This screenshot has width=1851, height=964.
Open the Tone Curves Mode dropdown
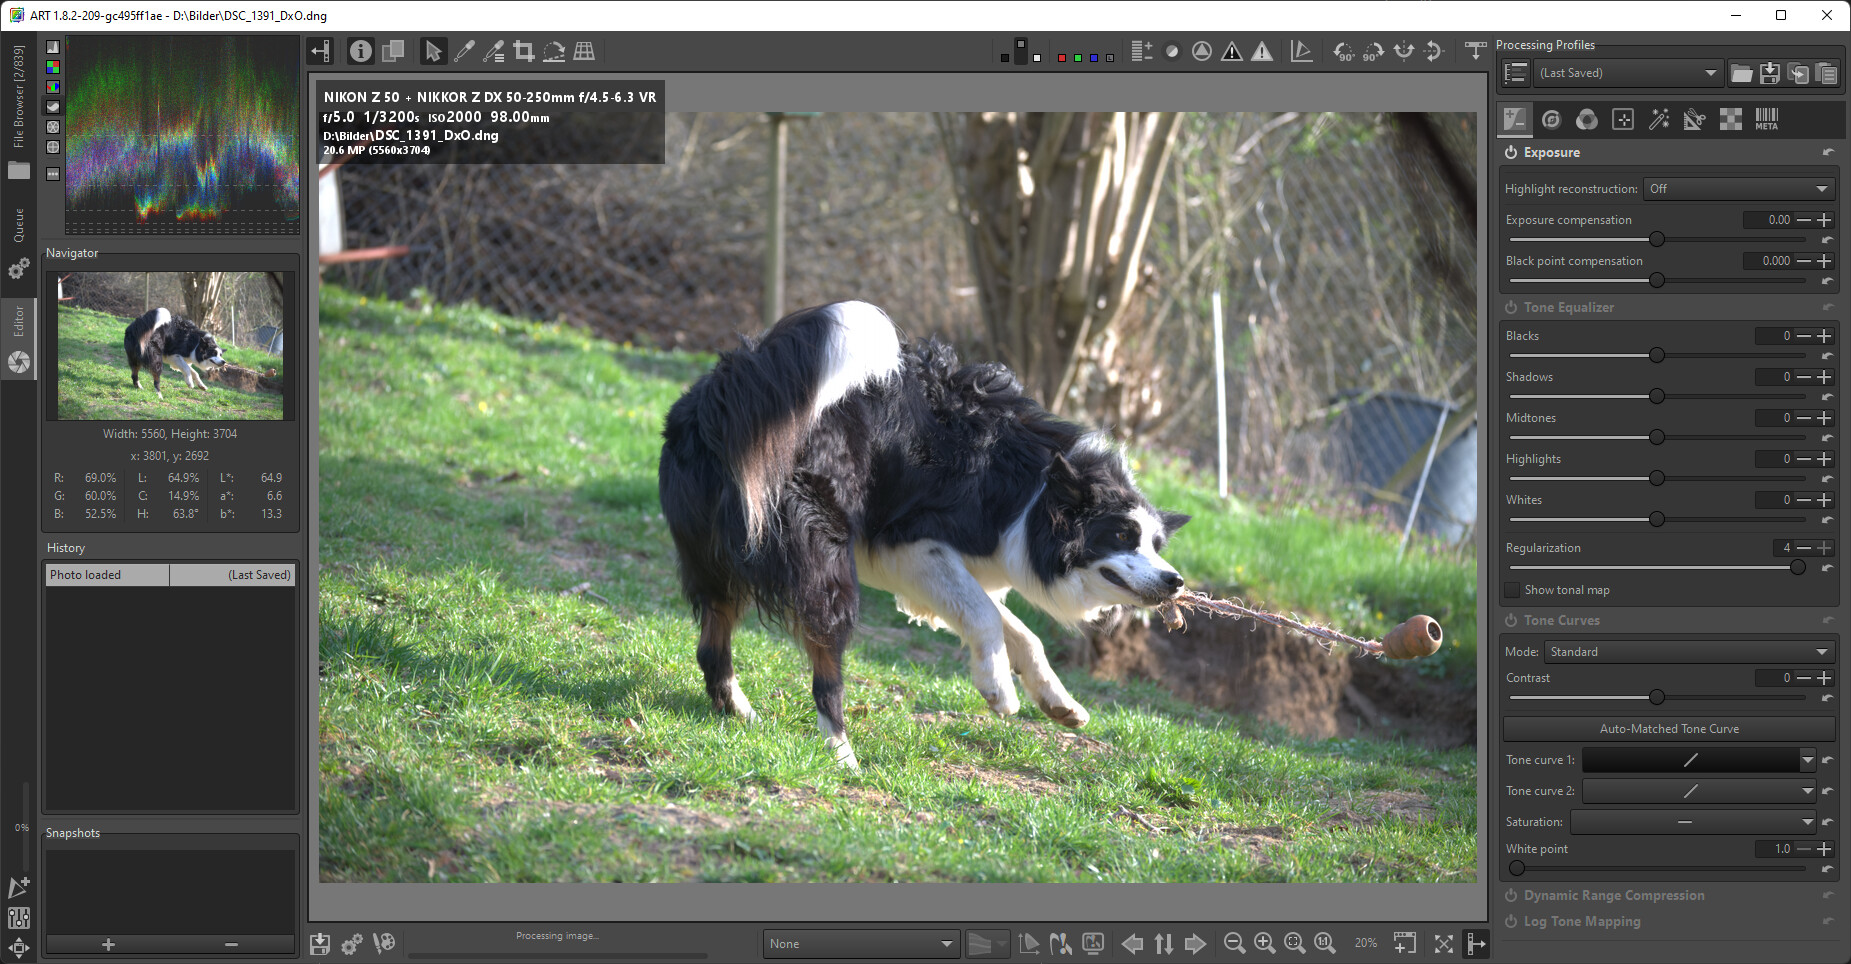click(x=1688, y=652)
